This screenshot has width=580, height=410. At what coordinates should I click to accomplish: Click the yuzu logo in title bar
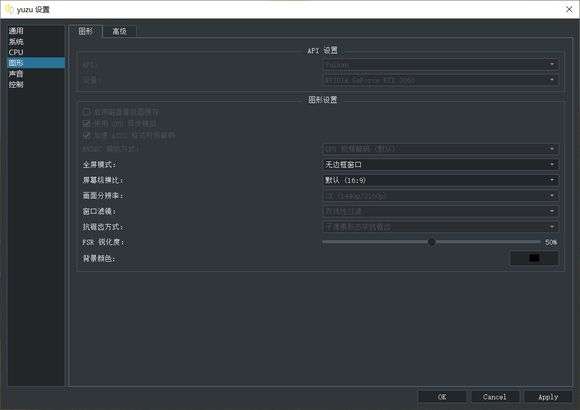(9, 9)
